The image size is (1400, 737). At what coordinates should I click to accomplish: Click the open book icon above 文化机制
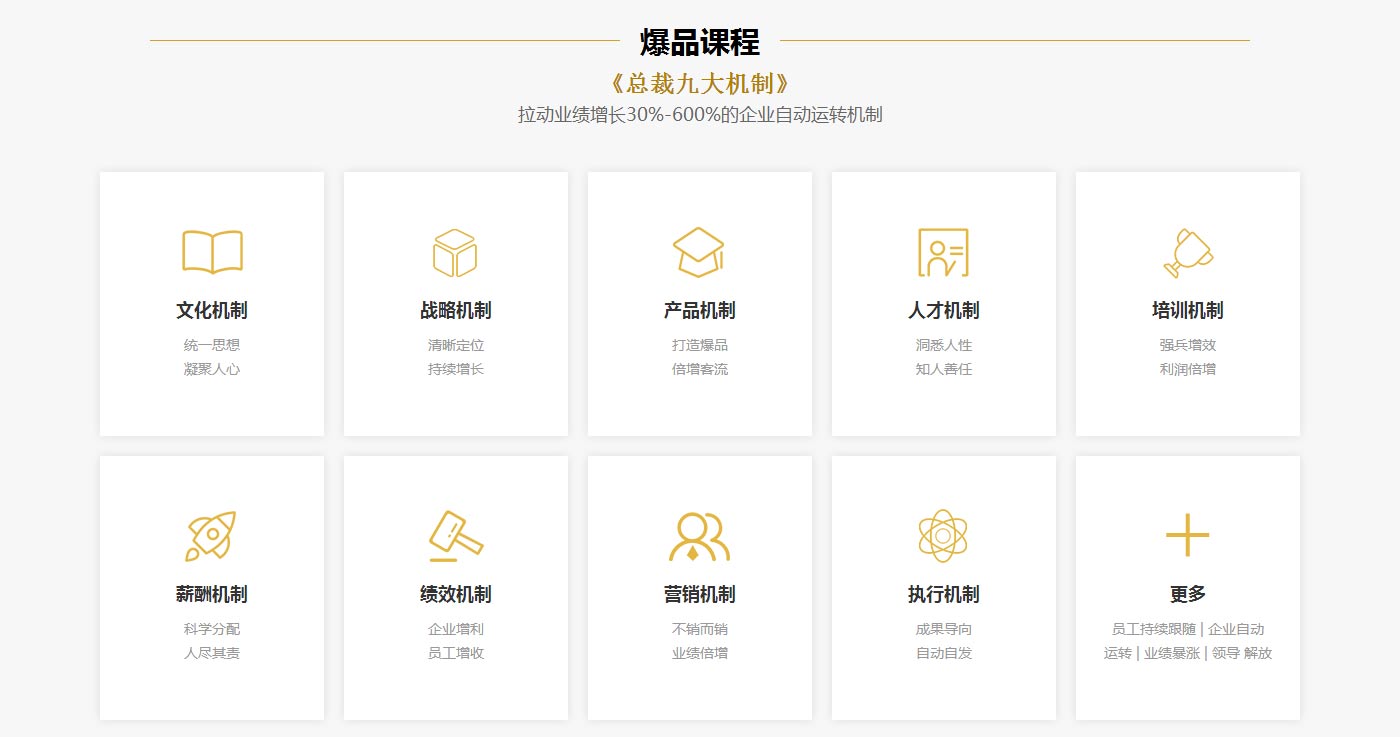tap(211, 252)
